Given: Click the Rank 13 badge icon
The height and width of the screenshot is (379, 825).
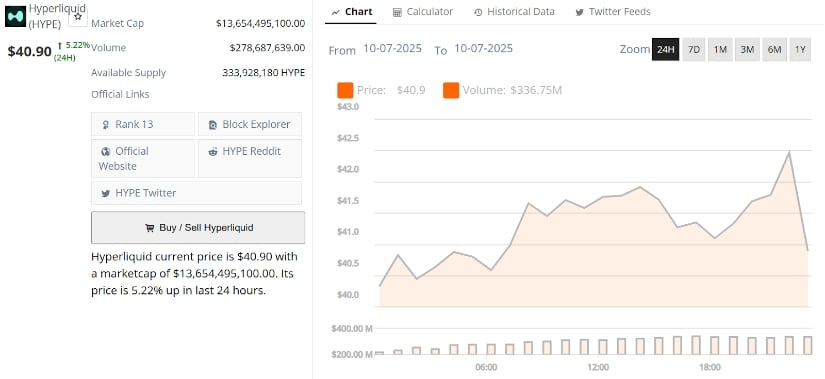Looking at the screenshot, I should (x=106, y=125).
